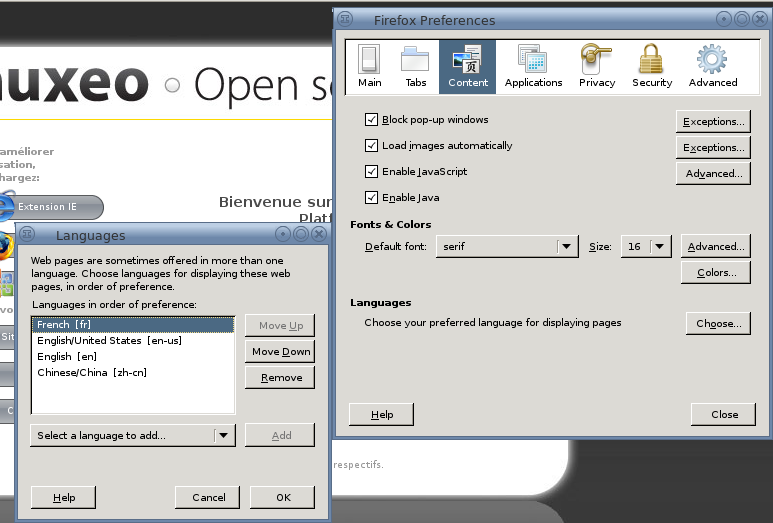The width and height of the screenshot is (773, 523).
Task: Click Choose for preferred languages
Action: [x=718, y=323]
